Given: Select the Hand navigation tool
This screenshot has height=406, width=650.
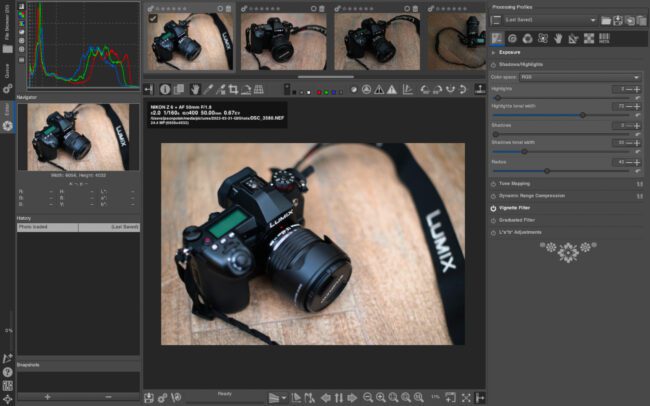Looking at the screenshot, I should click(x=195, y=89).
